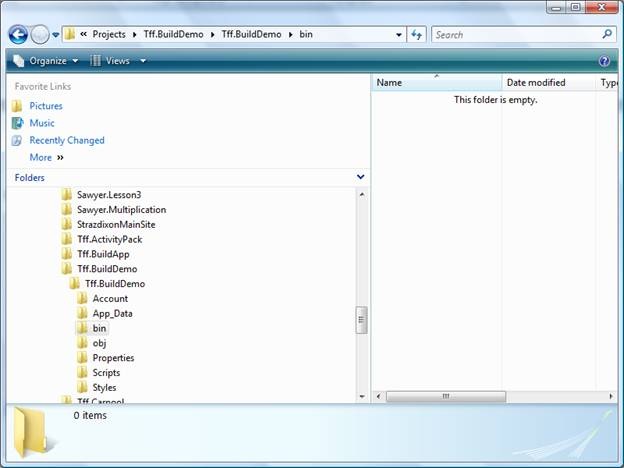Click the Refresh button beside address bar

[417, 35]
